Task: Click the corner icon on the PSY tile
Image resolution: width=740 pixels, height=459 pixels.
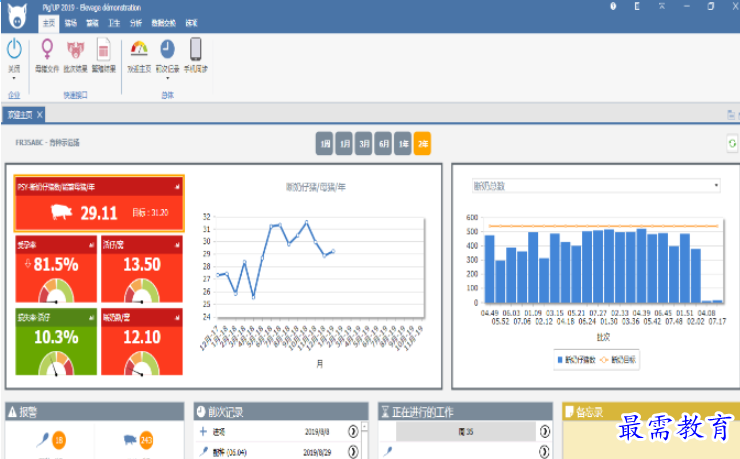Action: [x=177, y=187]
